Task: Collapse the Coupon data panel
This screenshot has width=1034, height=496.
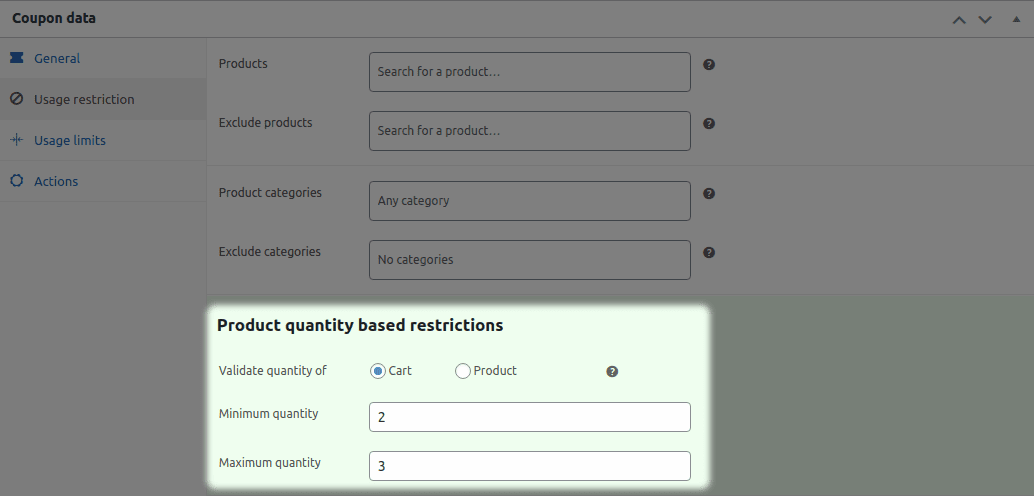Action: click(x=1016, y=18)
